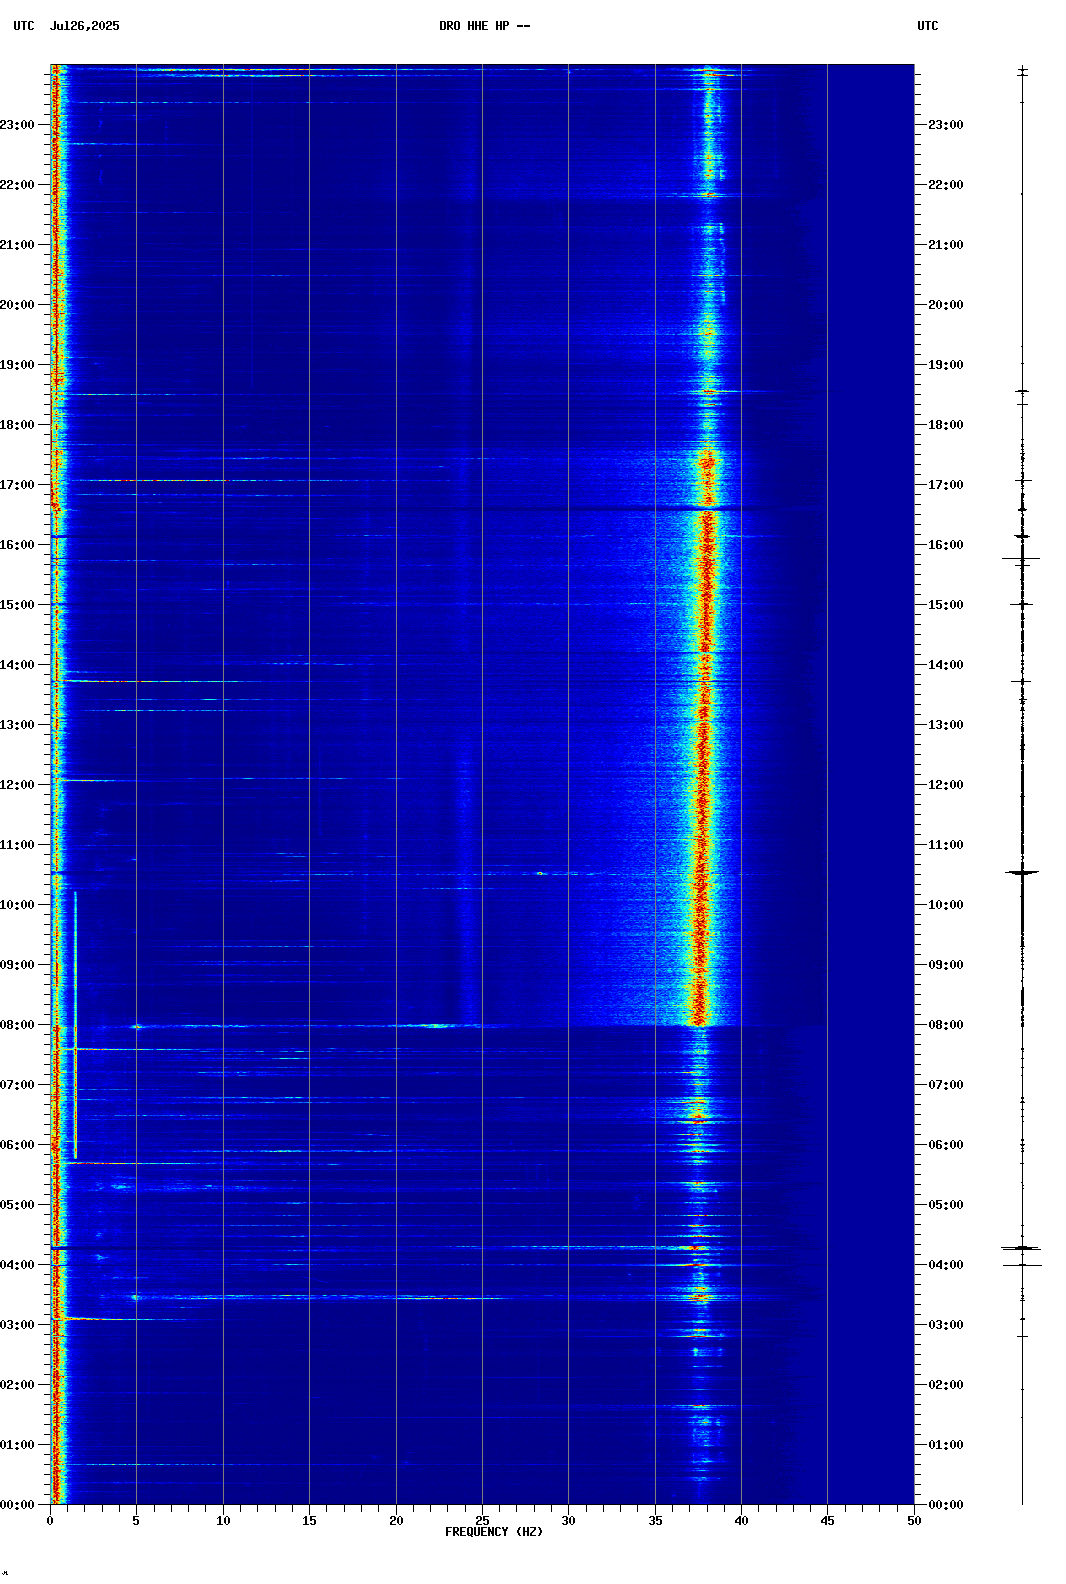1066x1584 pixels.
Task: Click the 04:00 label on the right time axis
Action: pos(946,1265)
